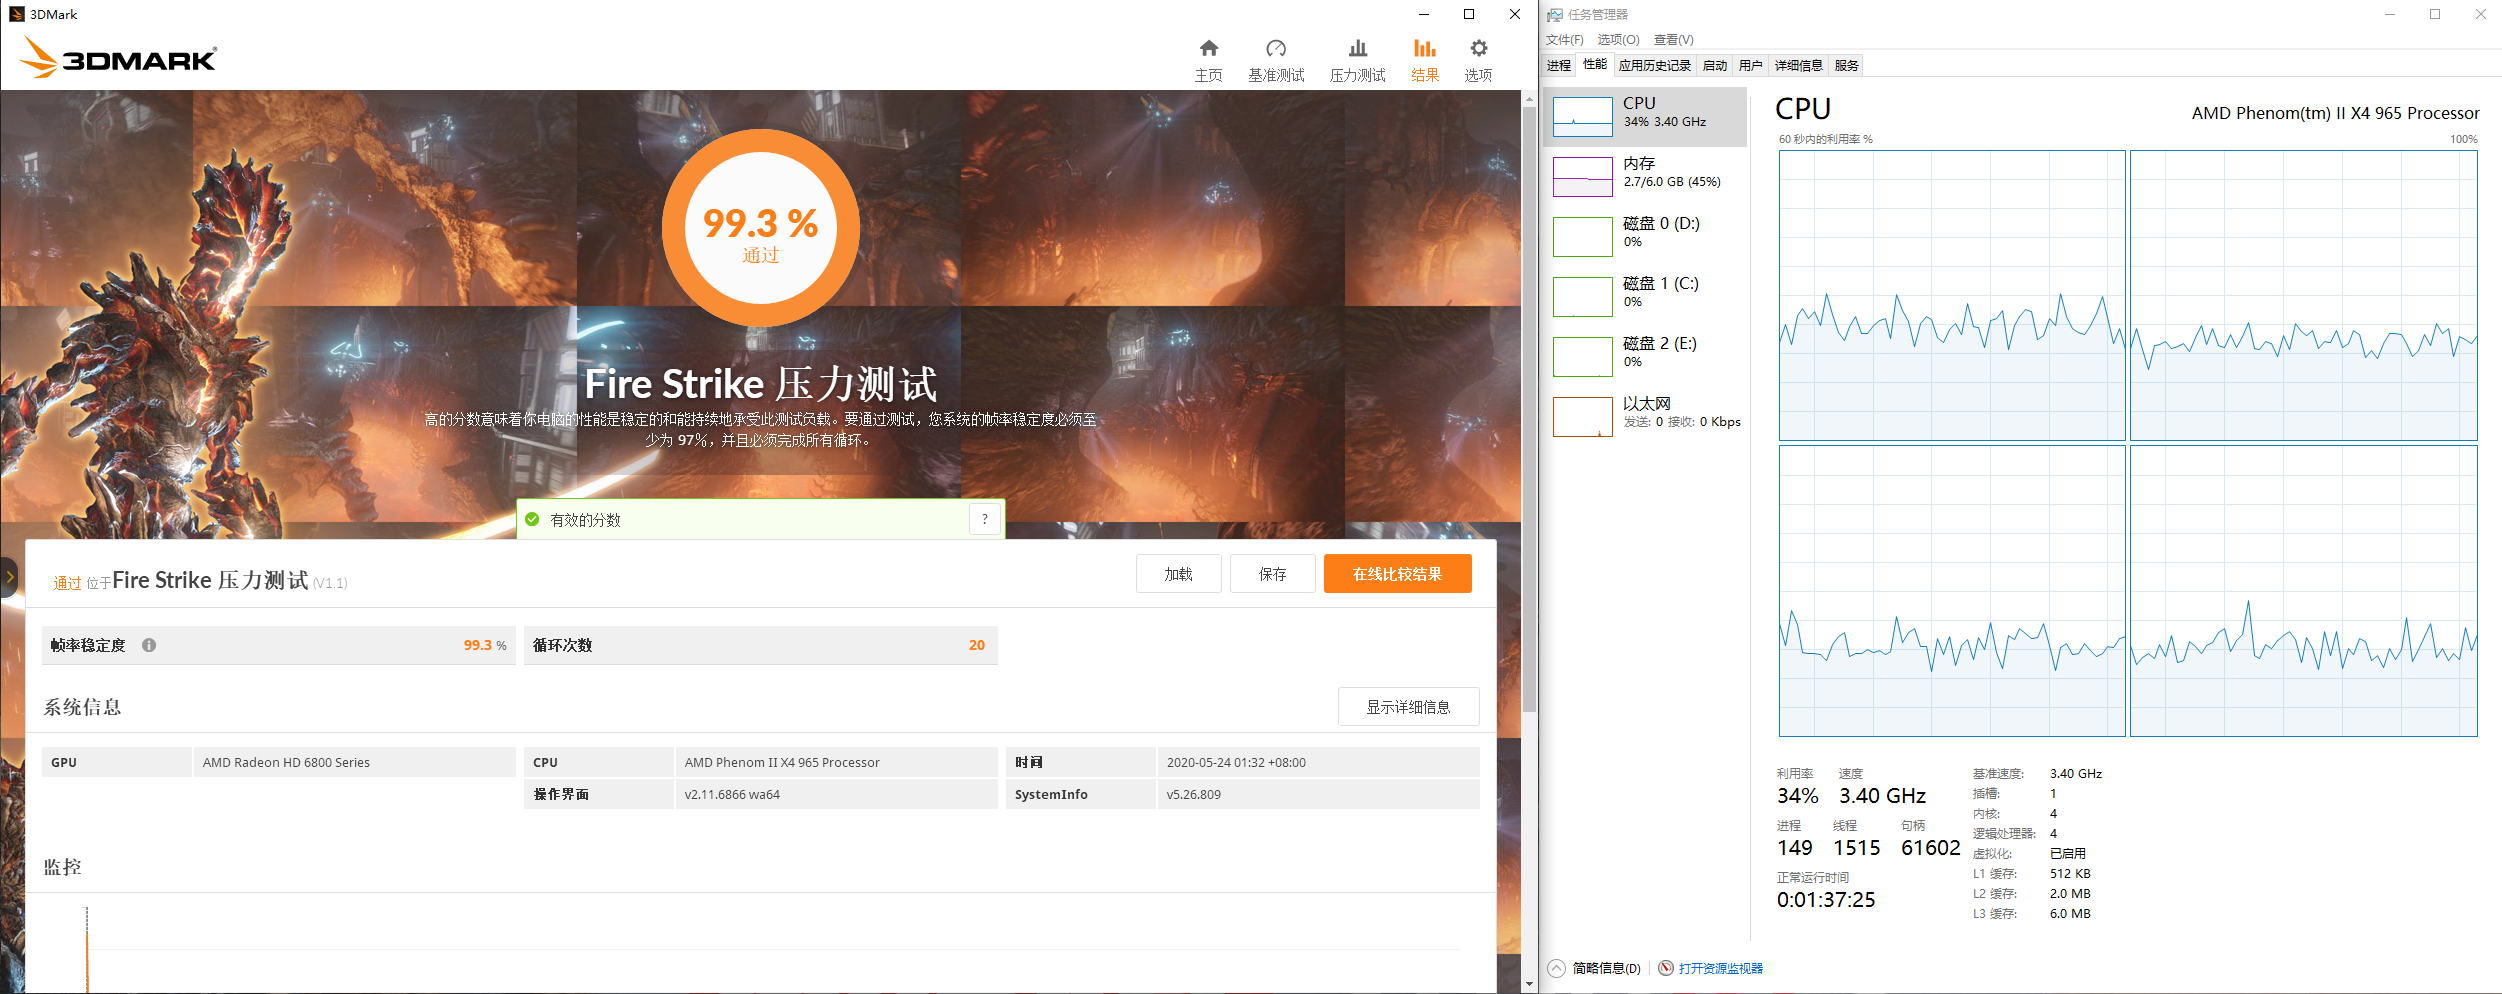Screen dimensions: 2502x994
Task: Expand the left side panel arrow in 3DMark
Action: point(9,577)
